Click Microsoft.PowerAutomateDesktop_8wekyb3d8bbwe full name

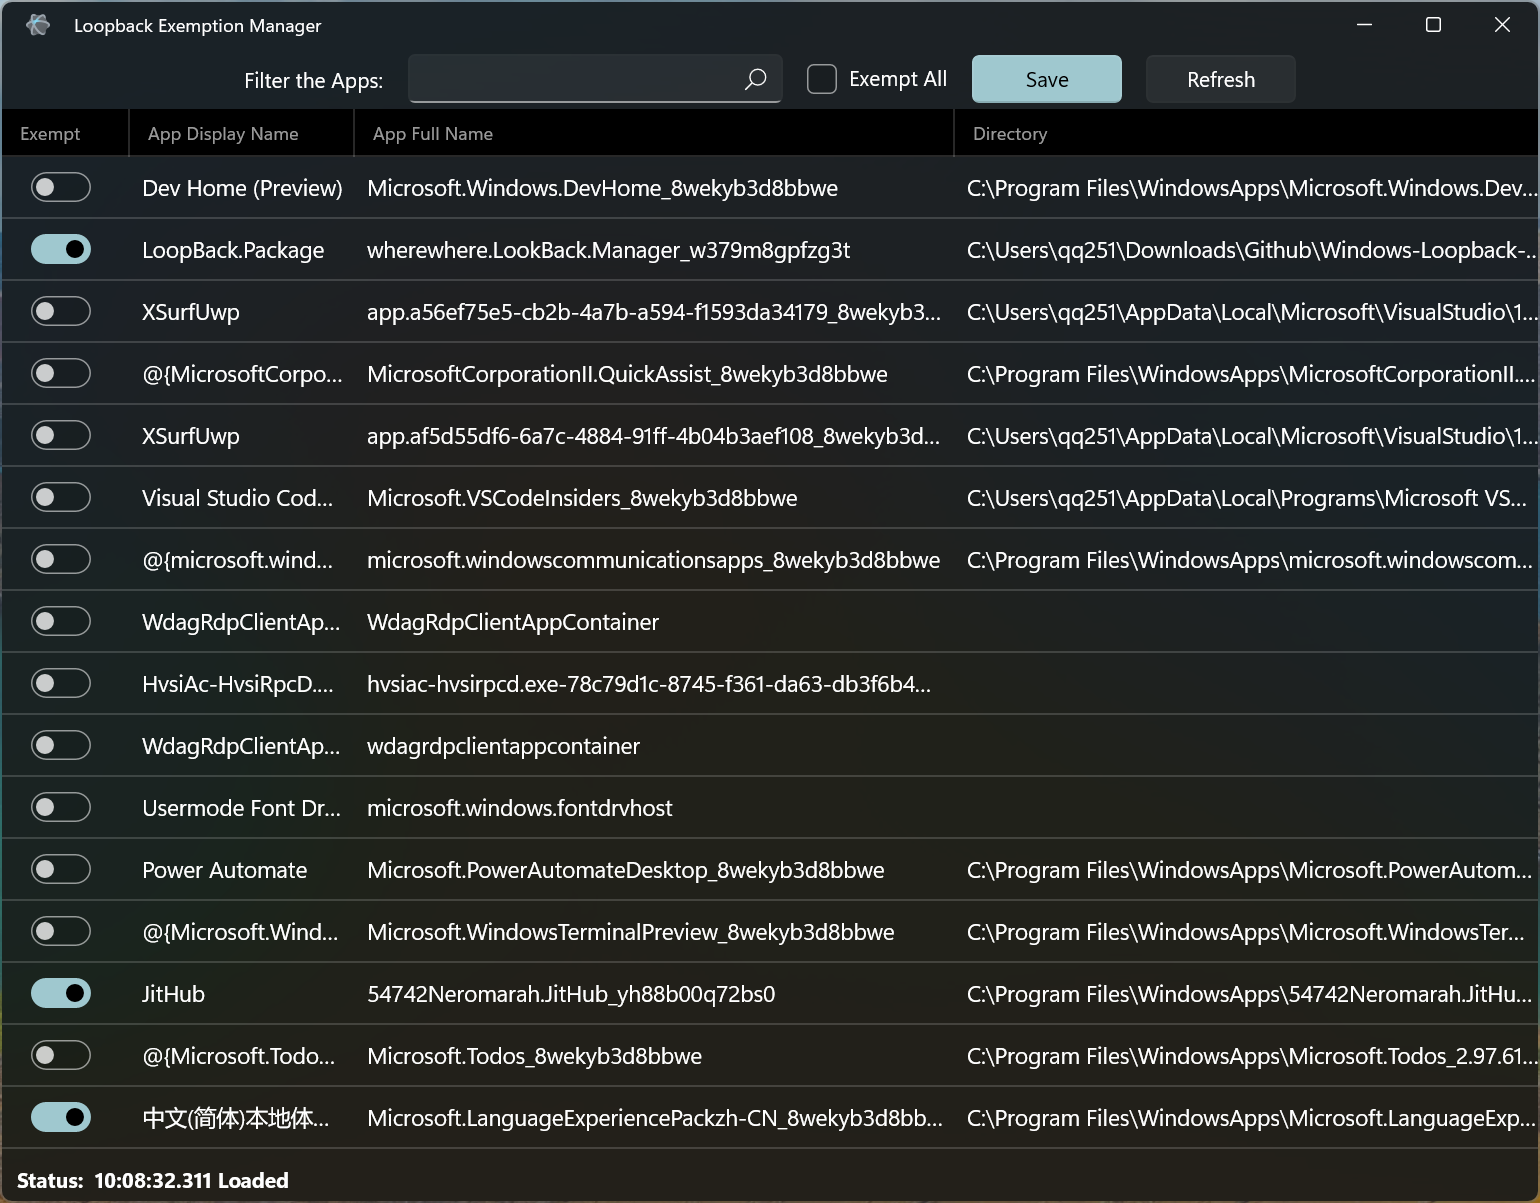626,870
